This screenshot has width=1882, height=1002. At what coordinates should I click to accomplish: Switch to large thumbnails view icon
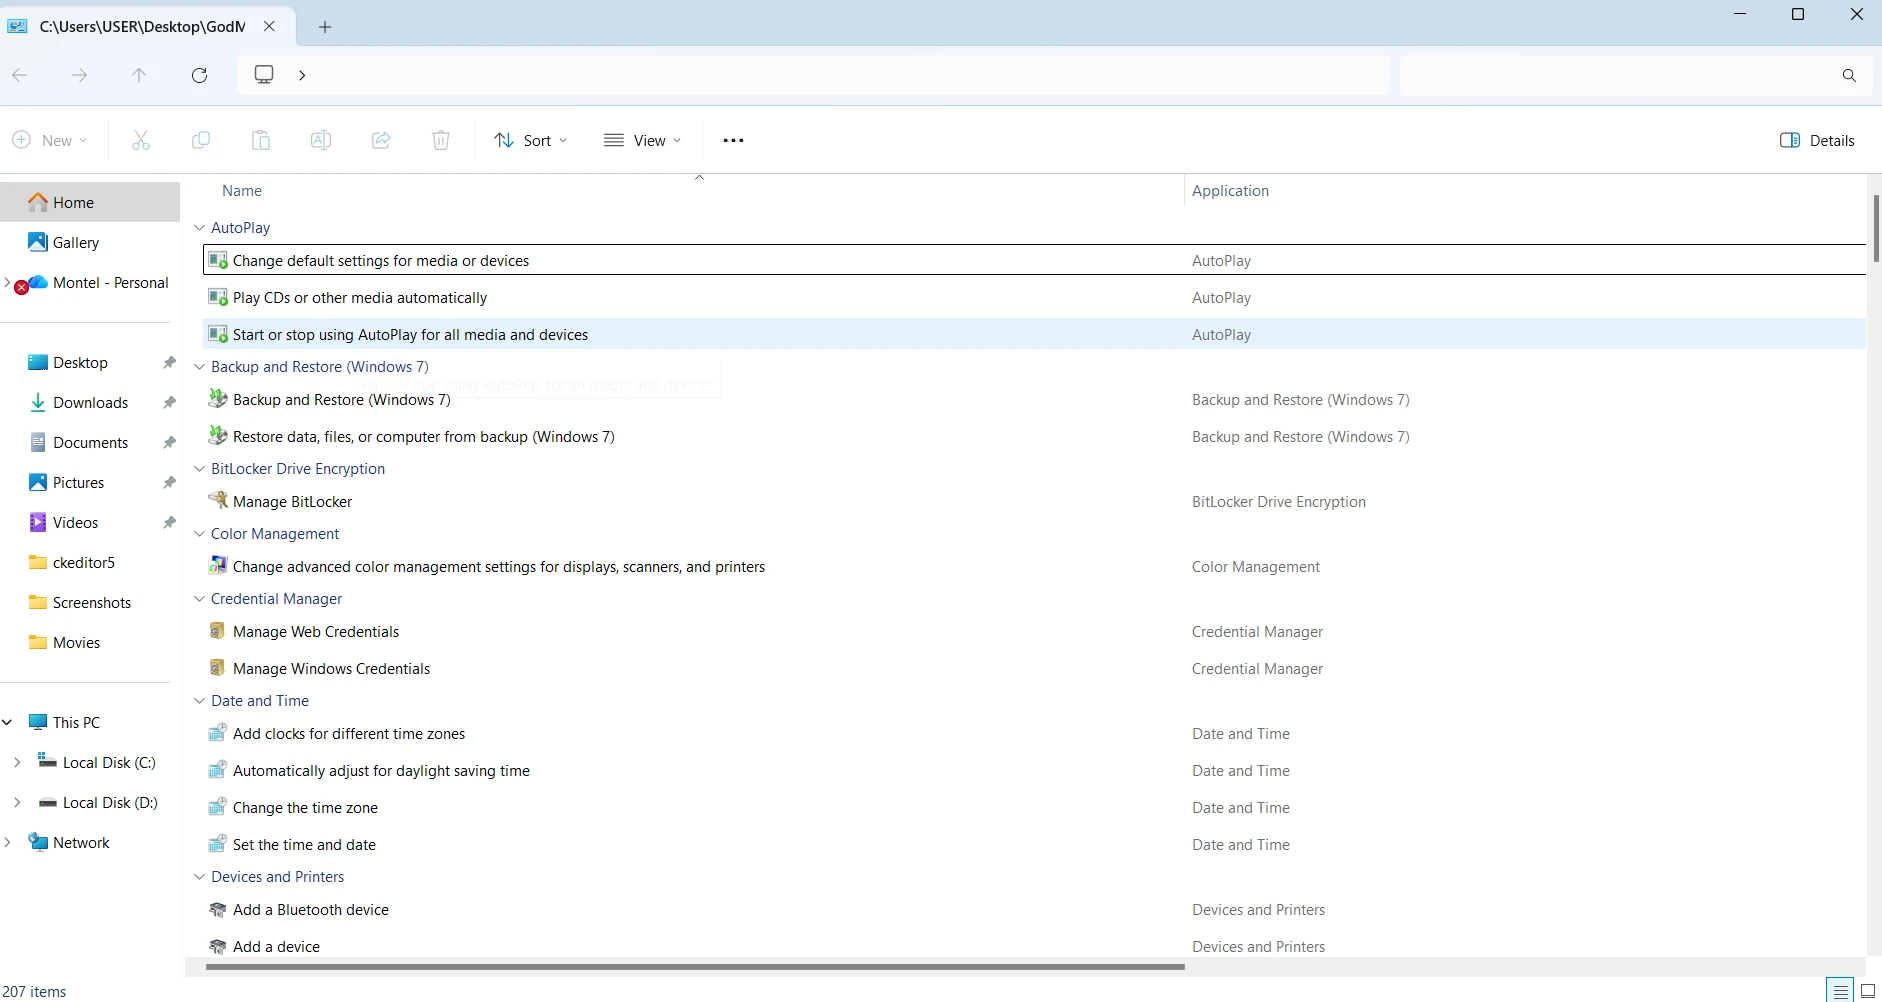tap(1867, 991)
